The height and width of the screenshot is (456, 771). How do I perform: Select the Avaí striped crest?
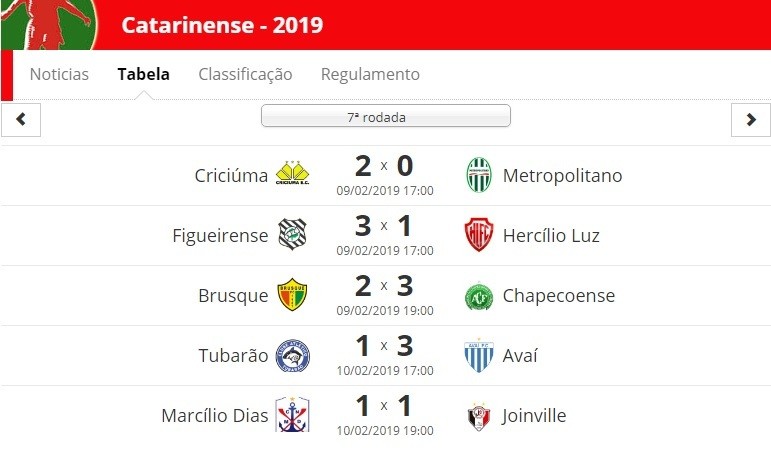[479, 355]
